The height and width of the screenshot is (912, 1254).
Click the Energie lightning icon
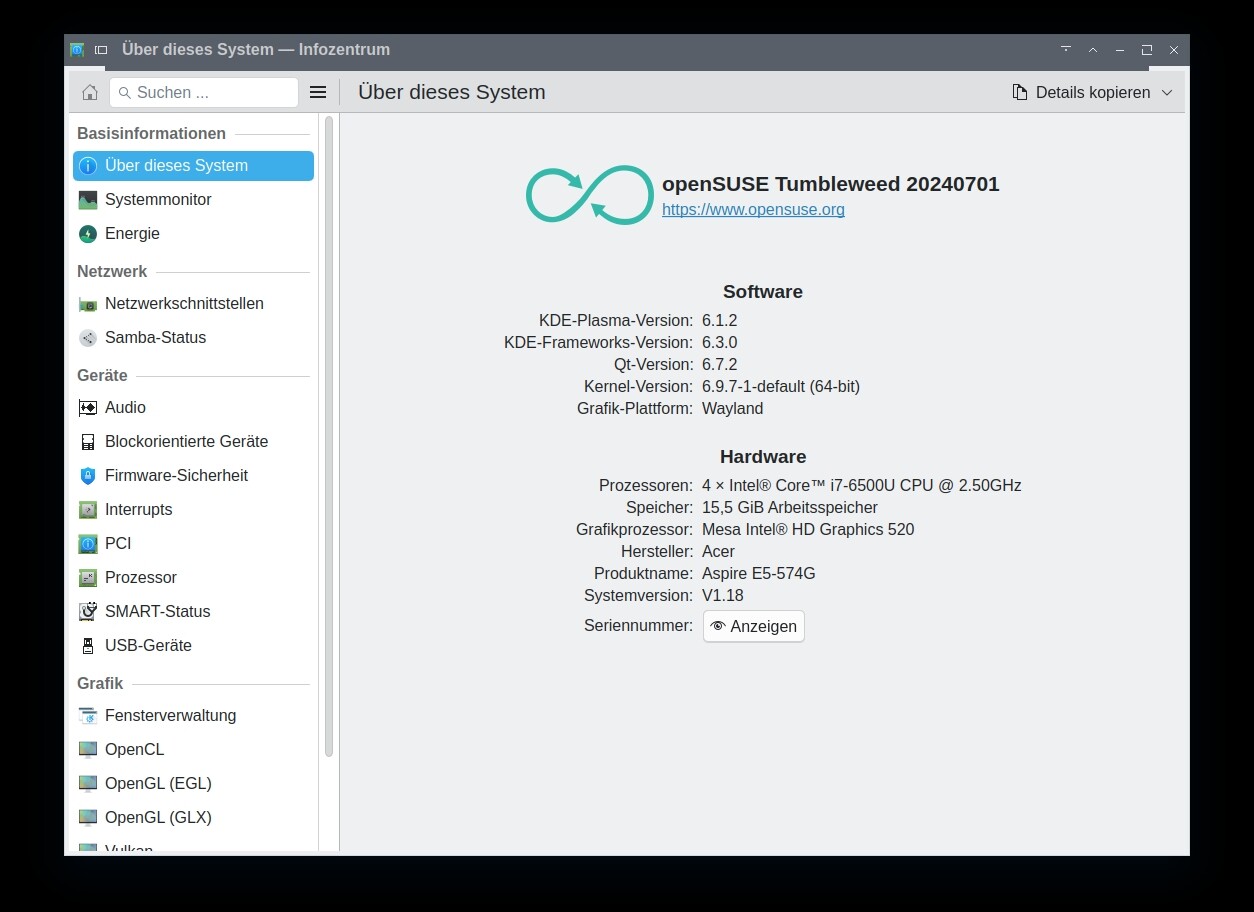88,234
